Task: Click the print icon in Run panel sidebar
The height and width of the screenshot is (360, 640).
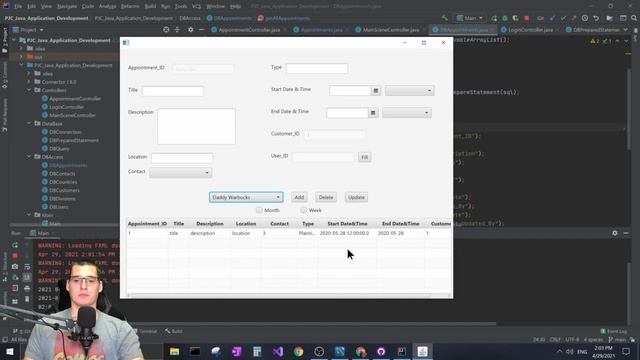Action: [x=27, y=288]
